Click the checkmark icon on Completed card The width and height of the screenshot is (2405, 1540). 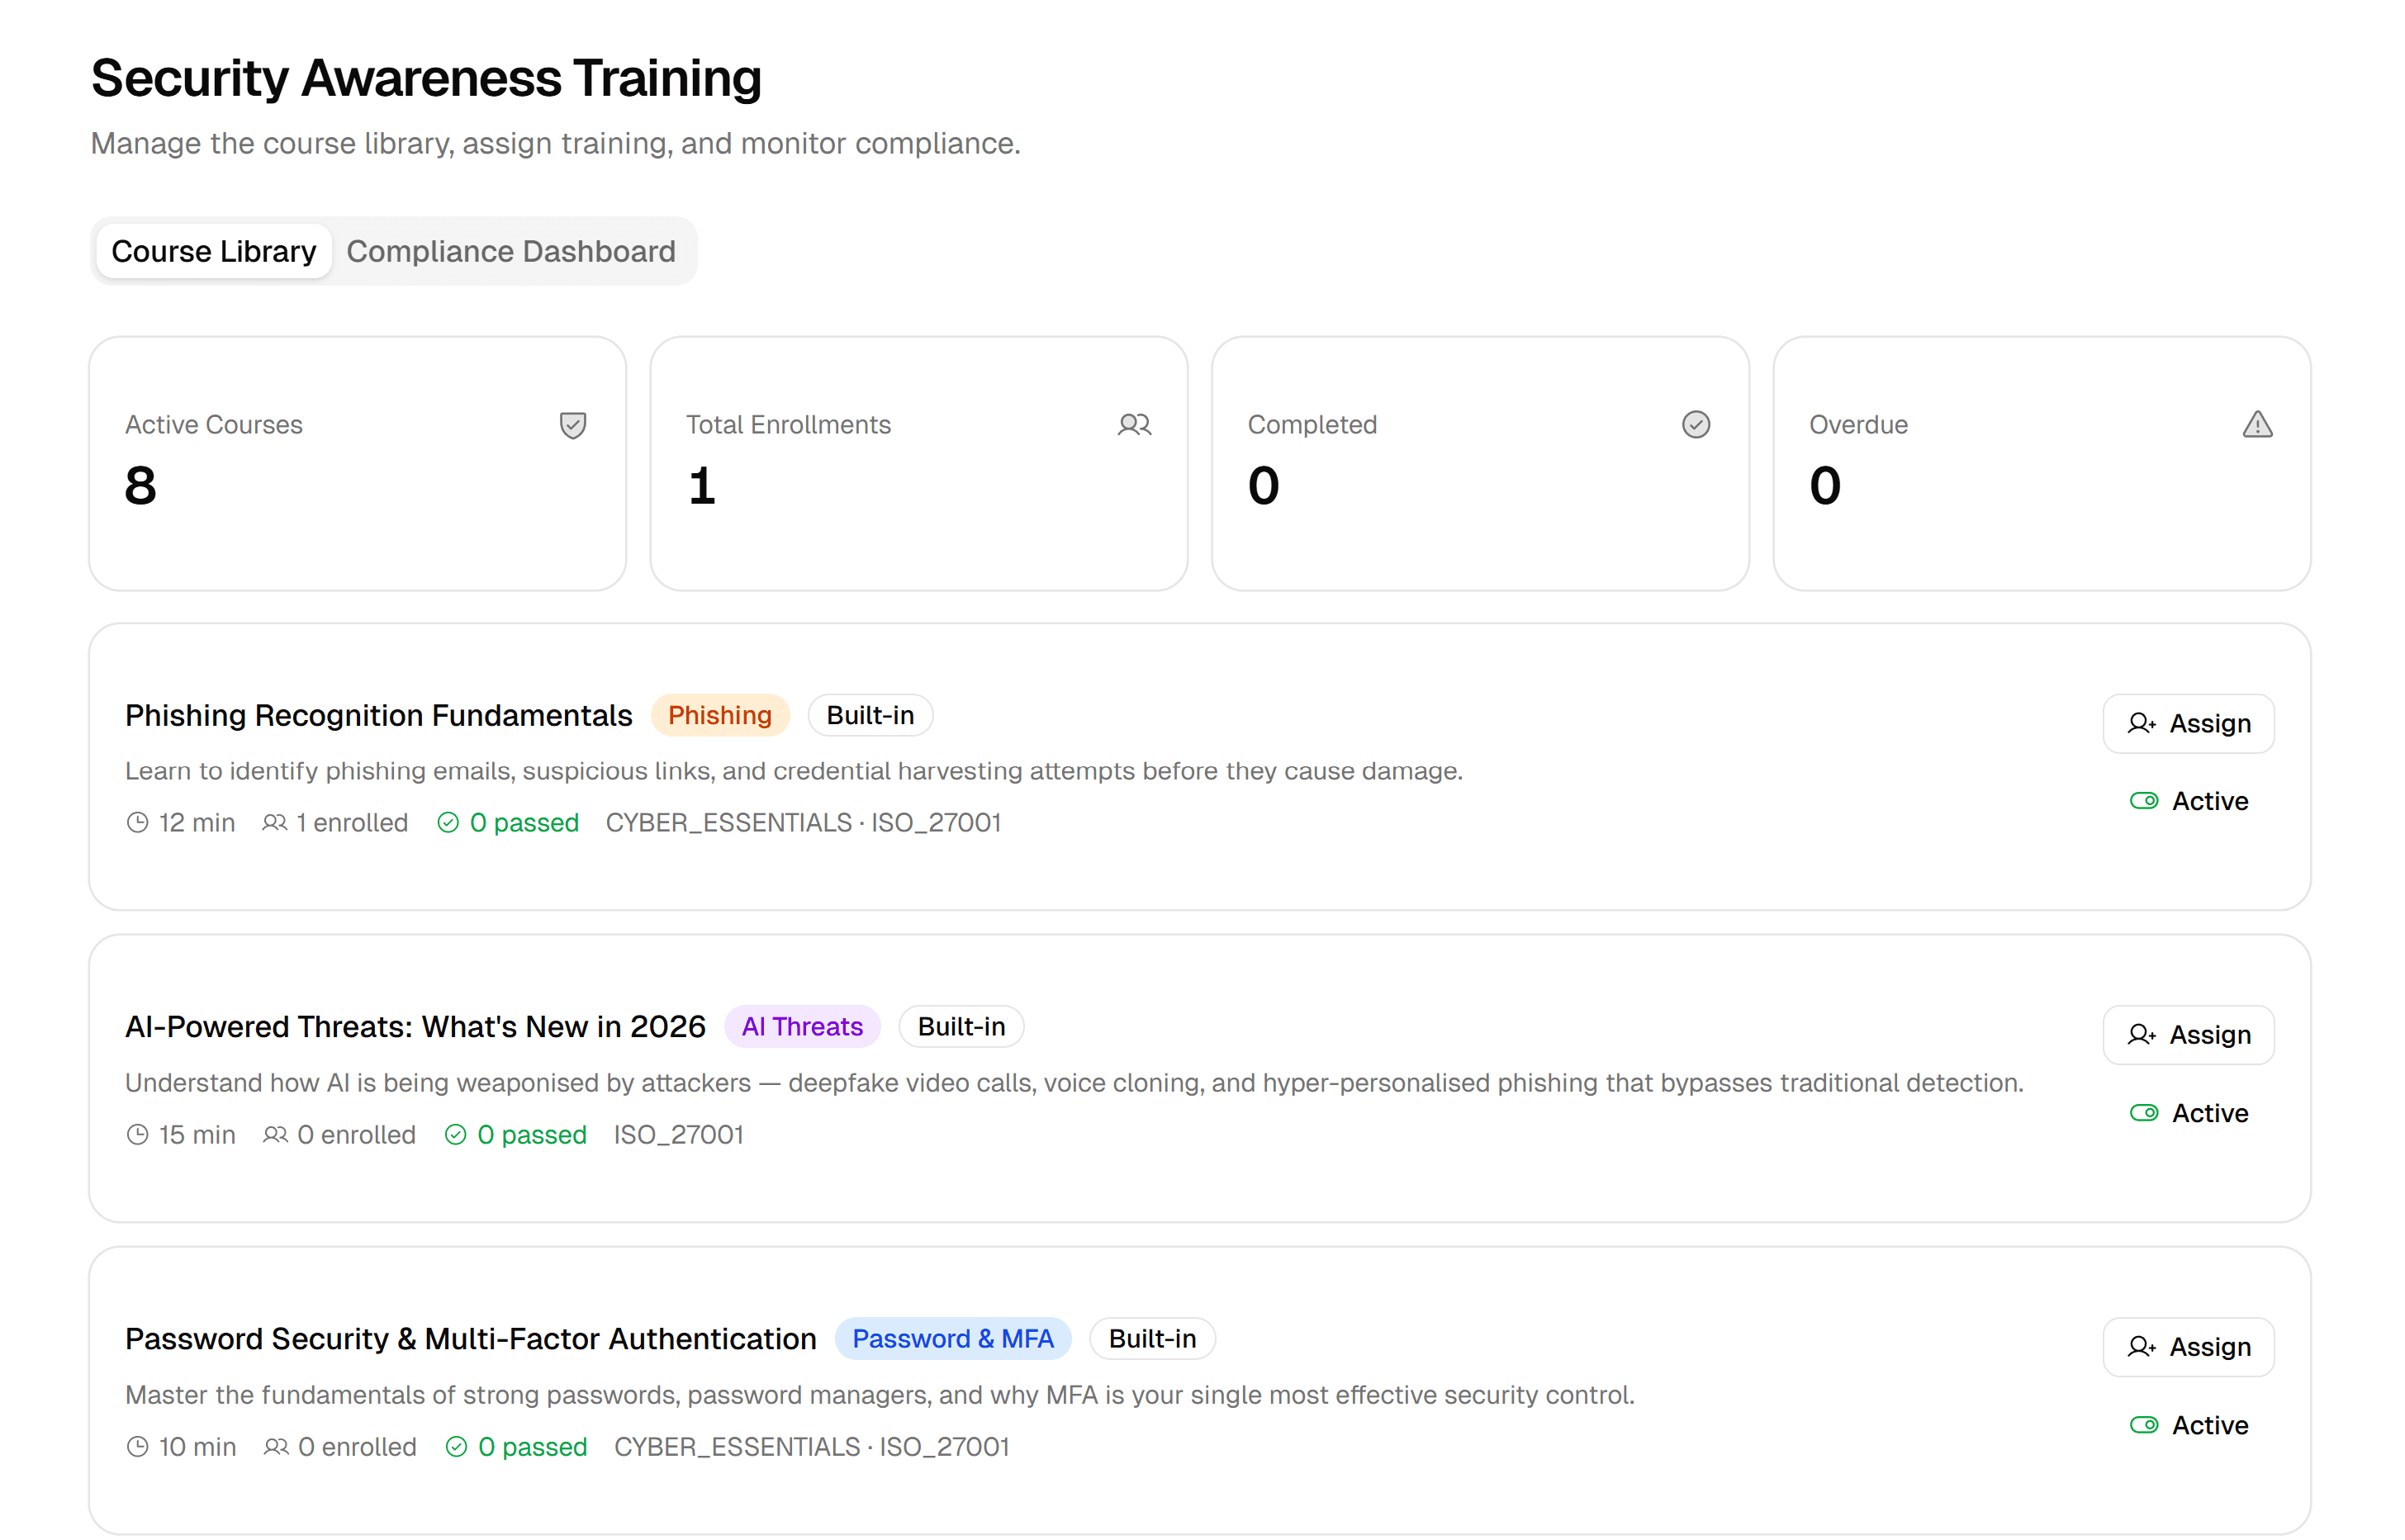1695,425
